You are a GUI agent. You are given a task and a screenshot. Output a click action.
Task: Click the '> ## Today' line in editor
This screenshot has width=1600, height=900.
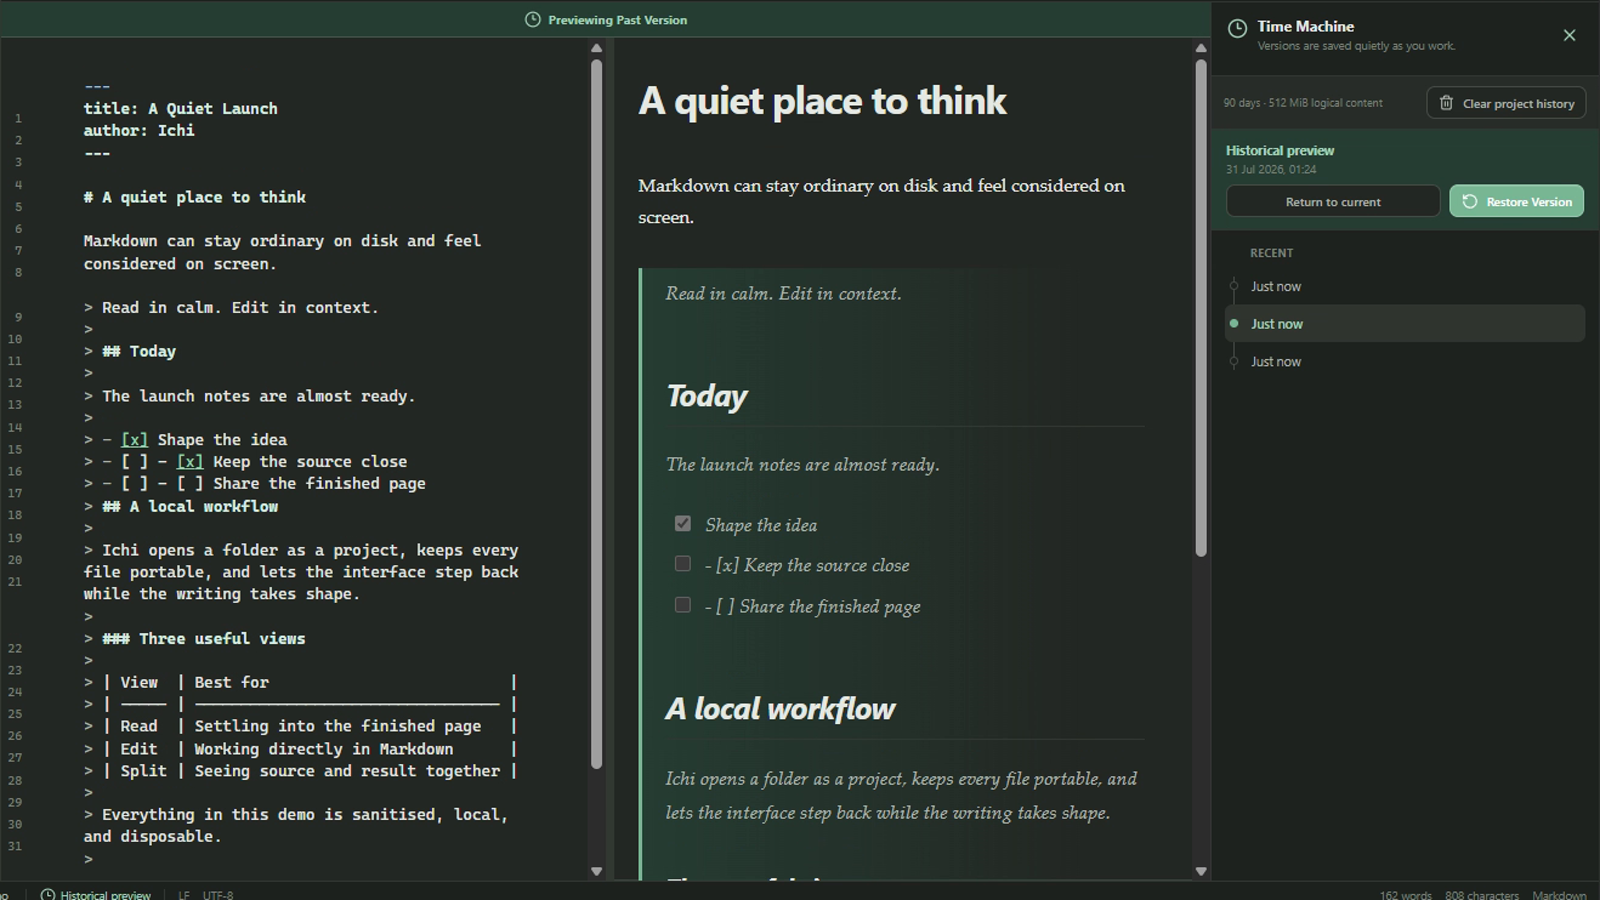(130, 351)
